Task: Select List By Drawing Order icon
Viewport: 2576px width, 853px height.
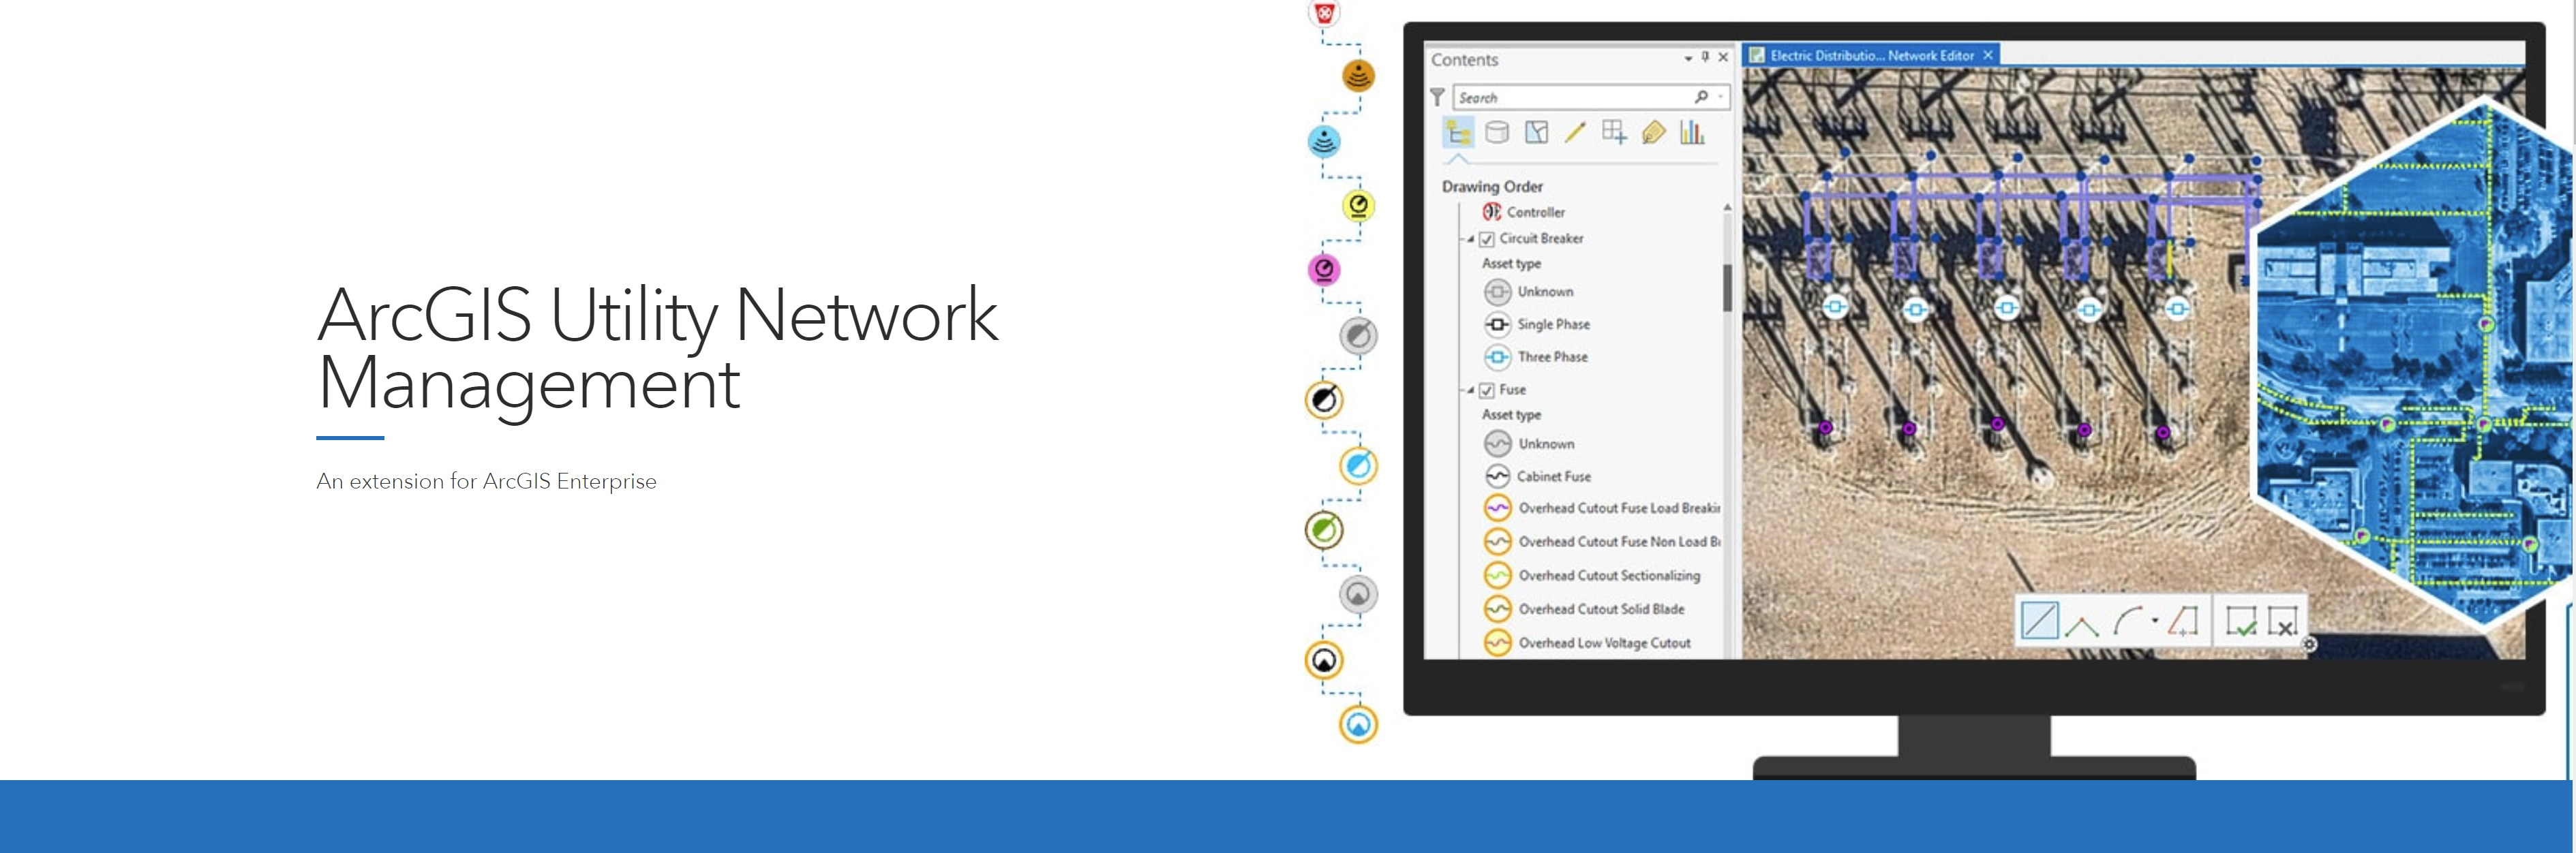Action: [x=1458, y=132]
